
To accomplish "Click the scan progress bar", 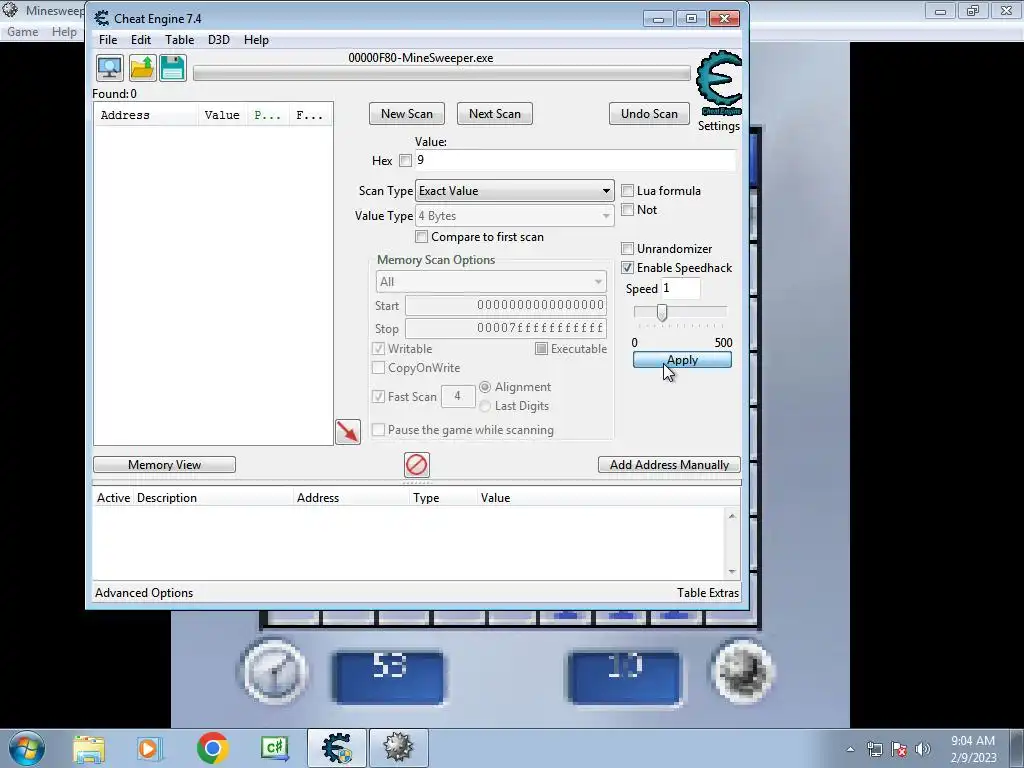I will [441, 73].
